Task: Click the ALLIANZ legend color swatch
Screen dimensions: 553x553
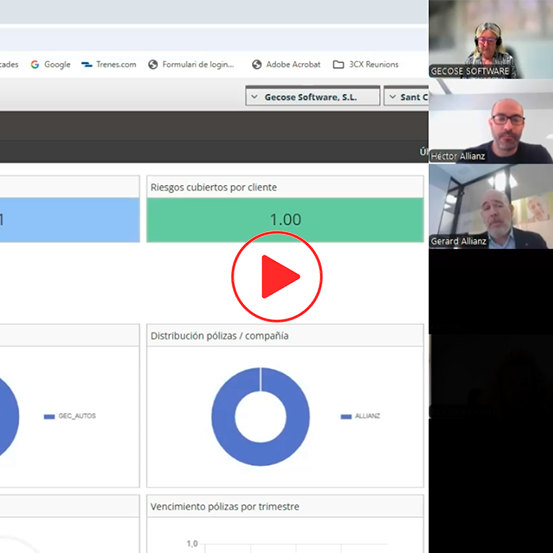Action: [346, 417]
